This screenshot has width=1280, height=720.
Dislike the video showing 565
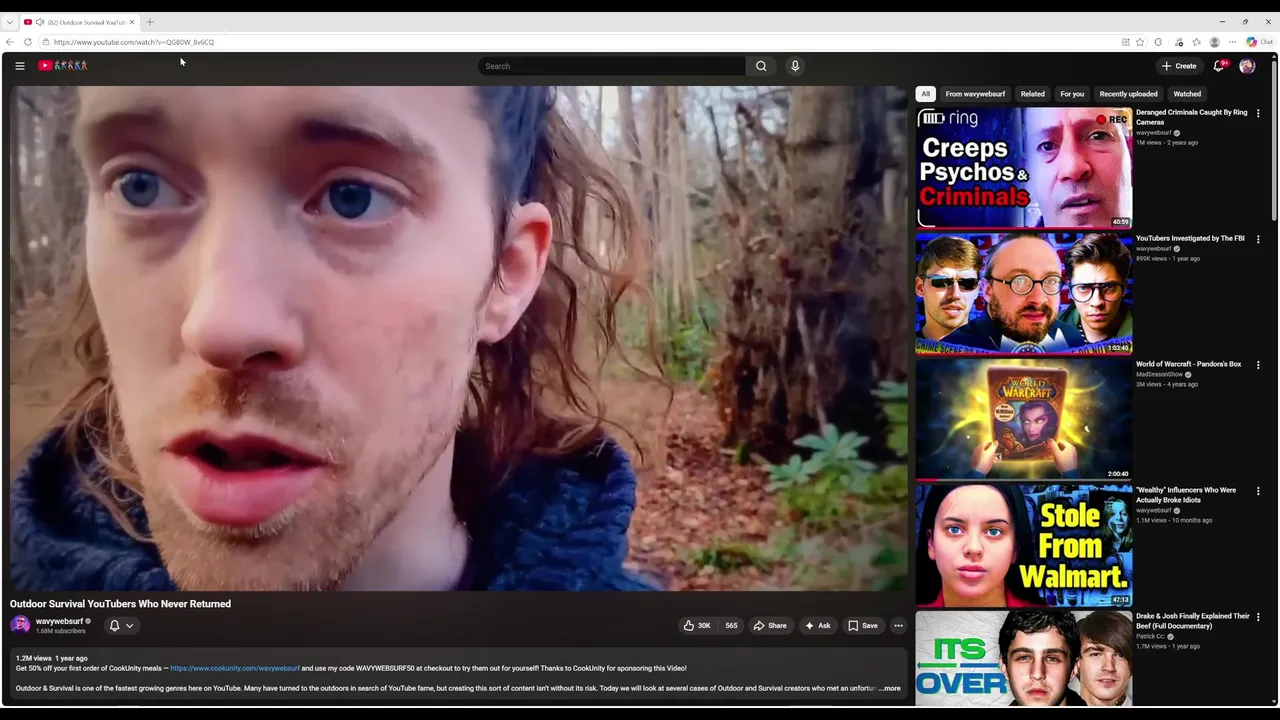(x=731, y=626)
